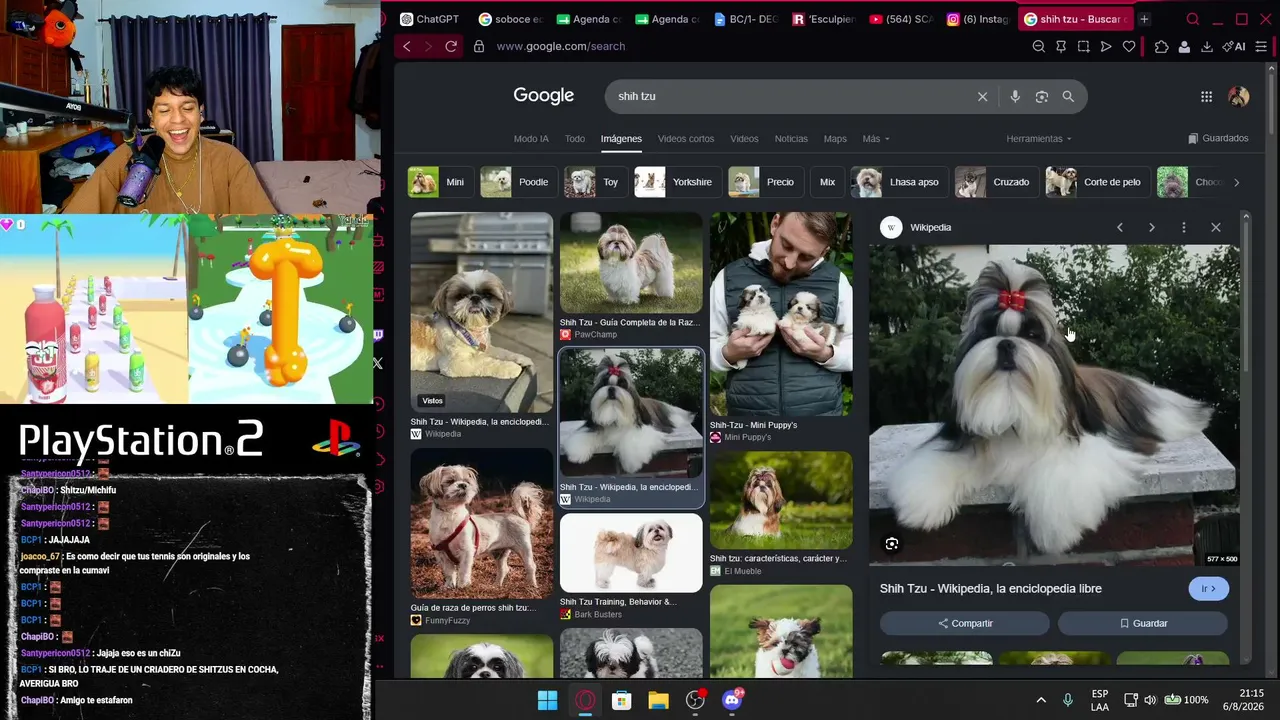Switch to the ChatGPT tab

point(429,19)
